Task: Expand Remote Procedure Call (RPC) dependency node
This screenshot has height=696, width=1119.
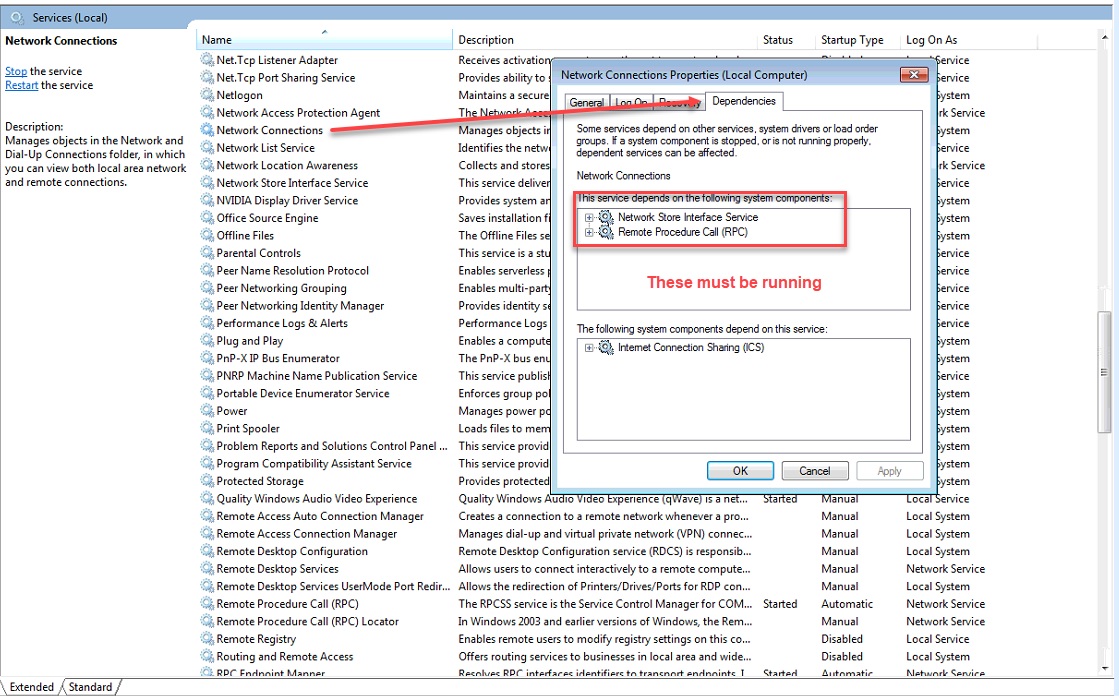Action: (589, 232)
